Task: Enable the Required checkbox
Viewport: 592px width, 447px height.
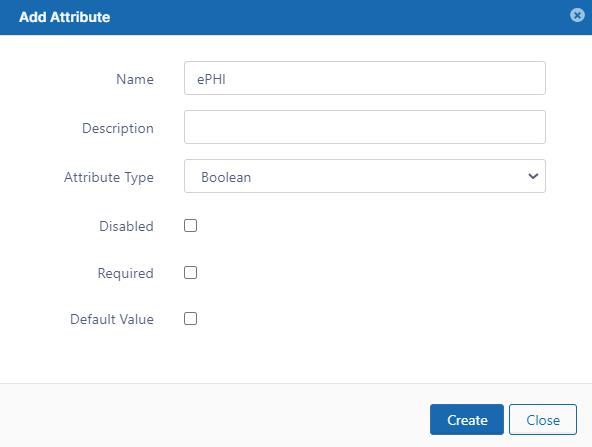Action: point(190,273)
